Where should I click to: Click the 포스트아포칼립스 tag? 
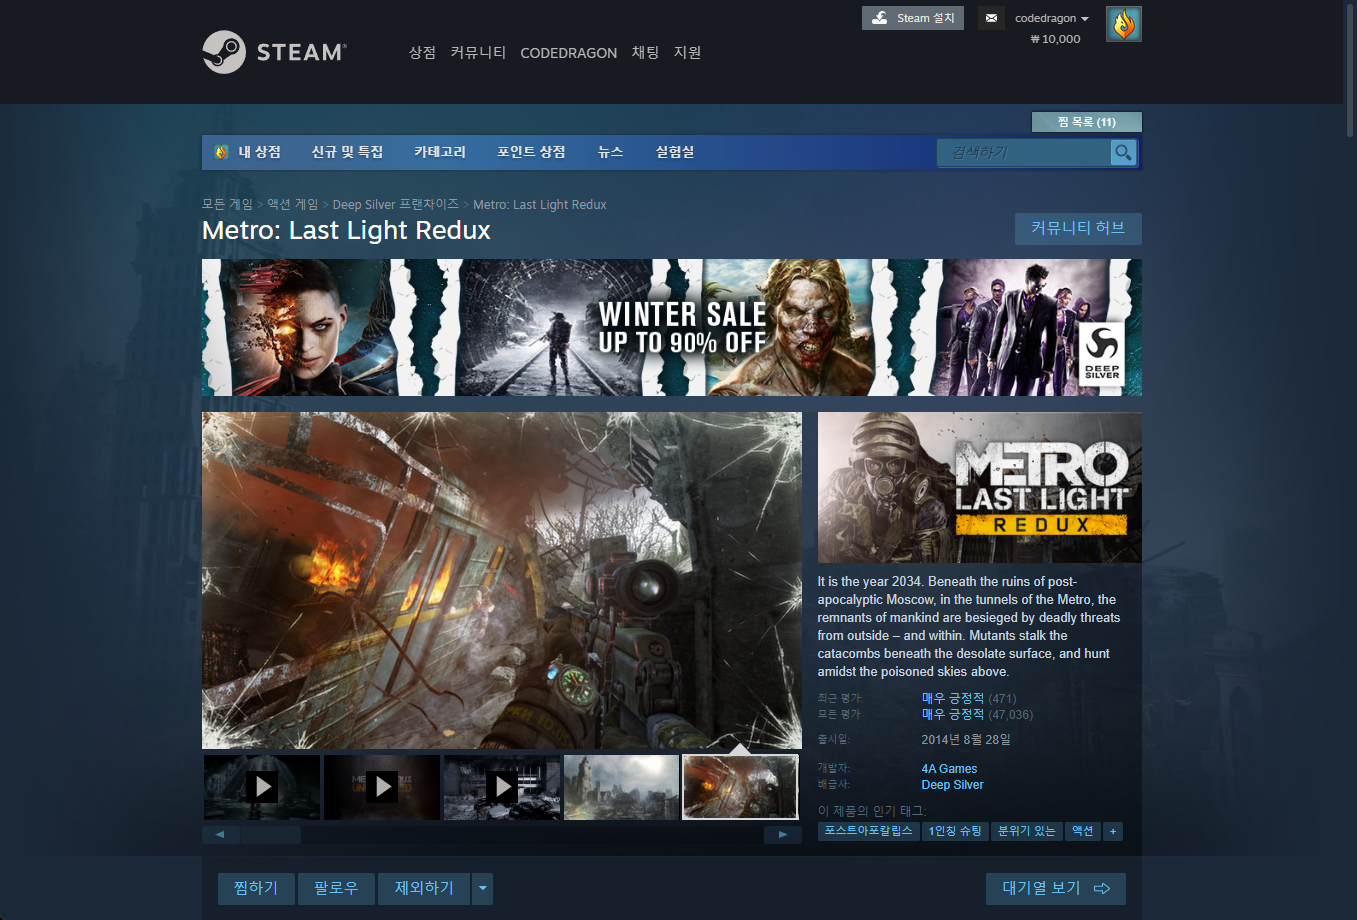click(x=868, y=831)
